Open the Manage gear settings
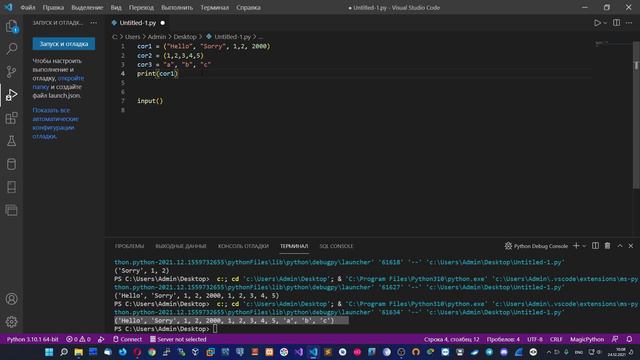Screen dimensions: 640x360 [x=11, y=322]
